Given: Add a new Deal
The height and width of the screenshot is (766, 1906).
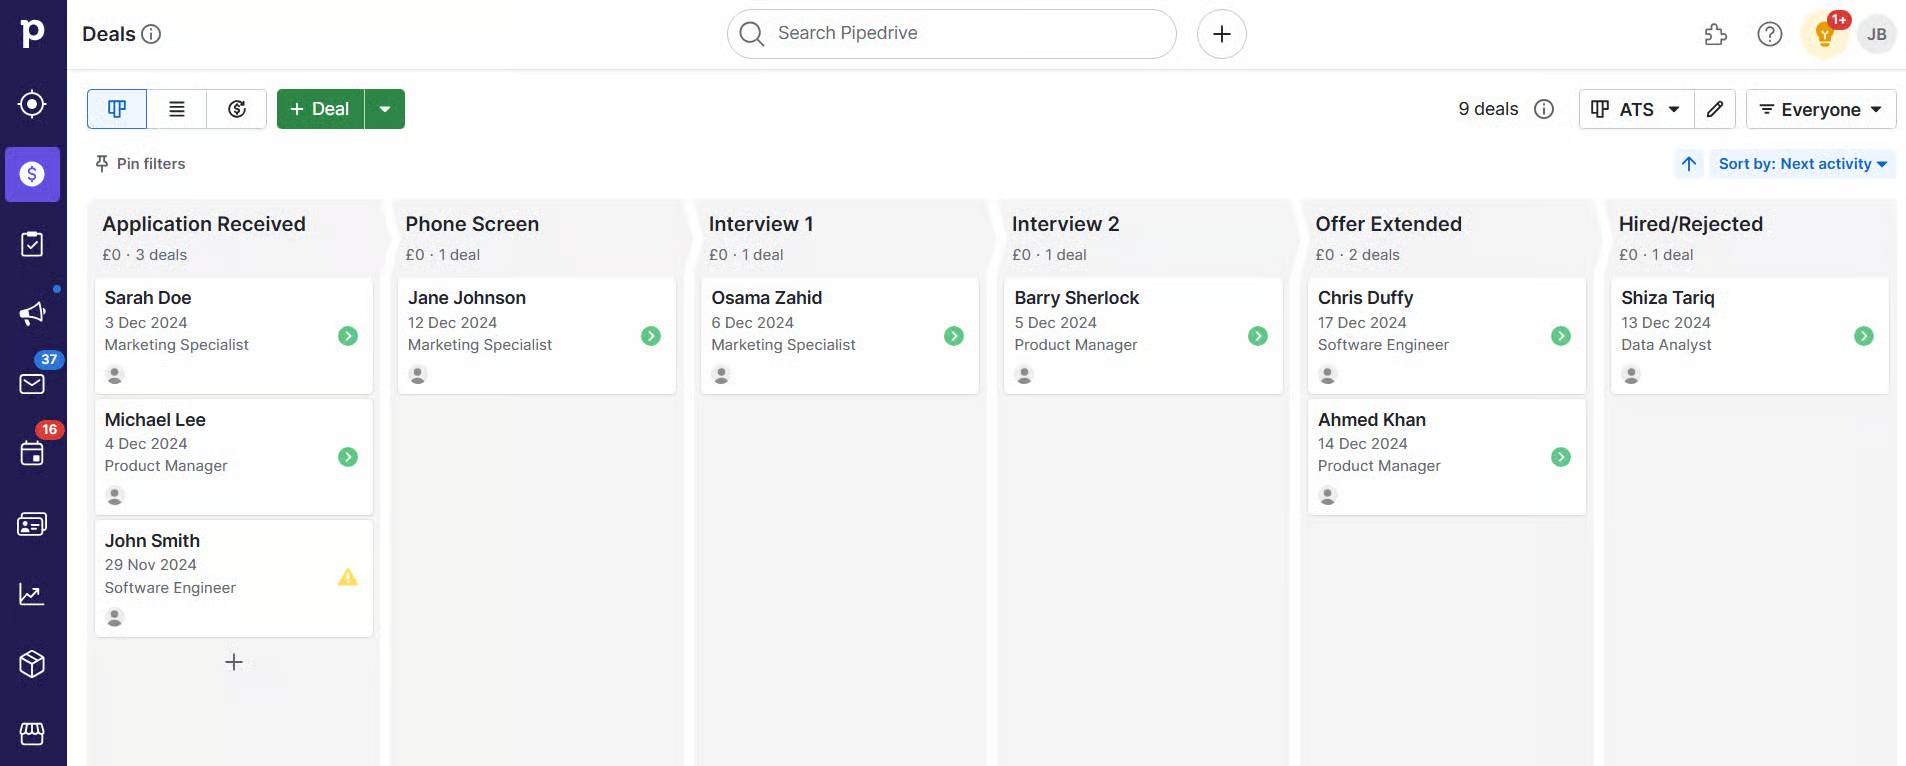Looking at the screenshot, I should (320, 109).
